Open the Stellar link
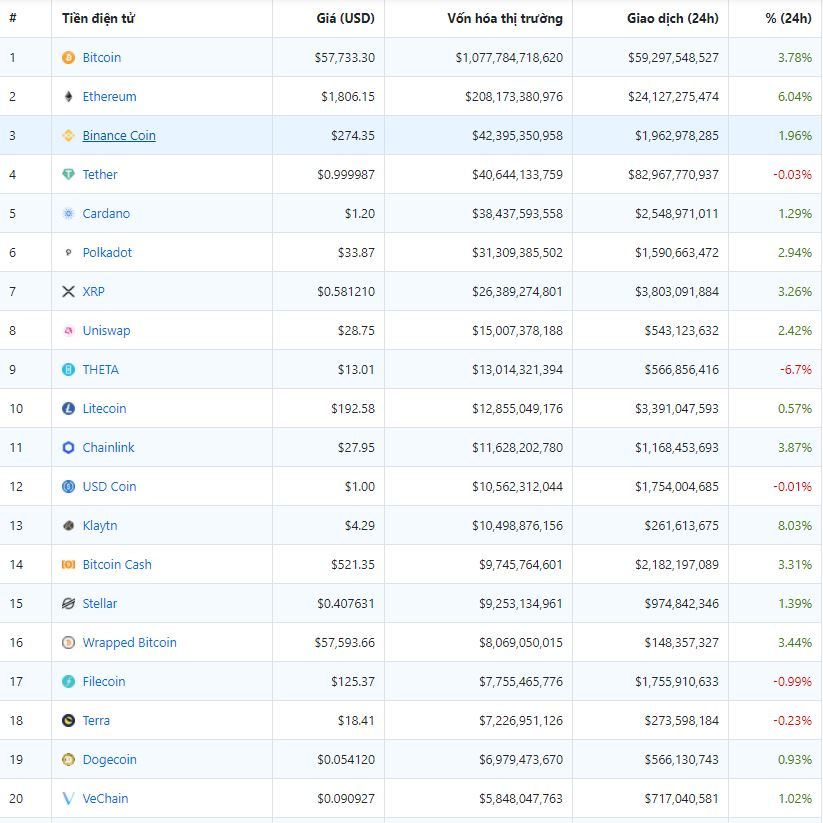 (100, 604)
